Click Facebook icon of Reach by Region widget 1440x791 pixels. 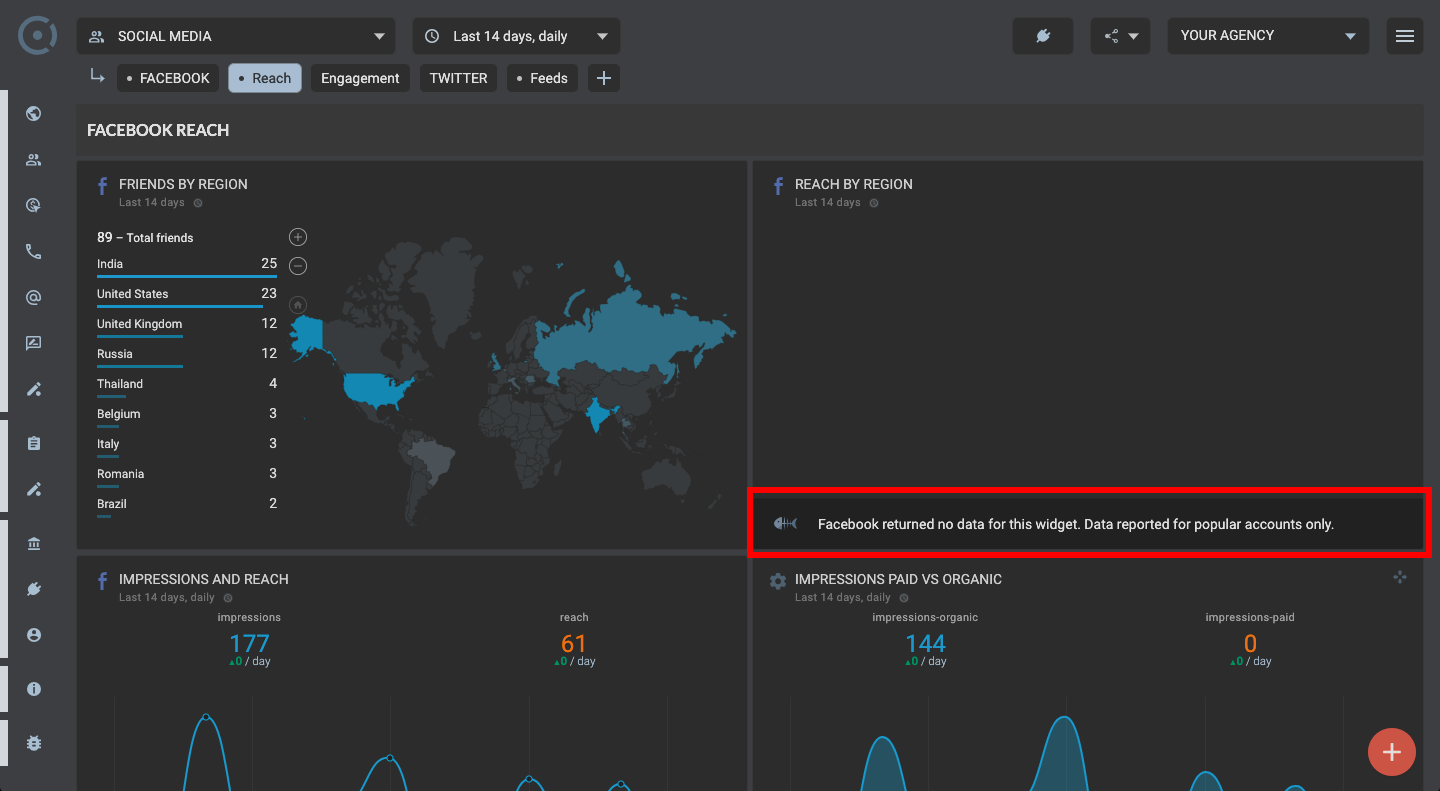(778, 186)
